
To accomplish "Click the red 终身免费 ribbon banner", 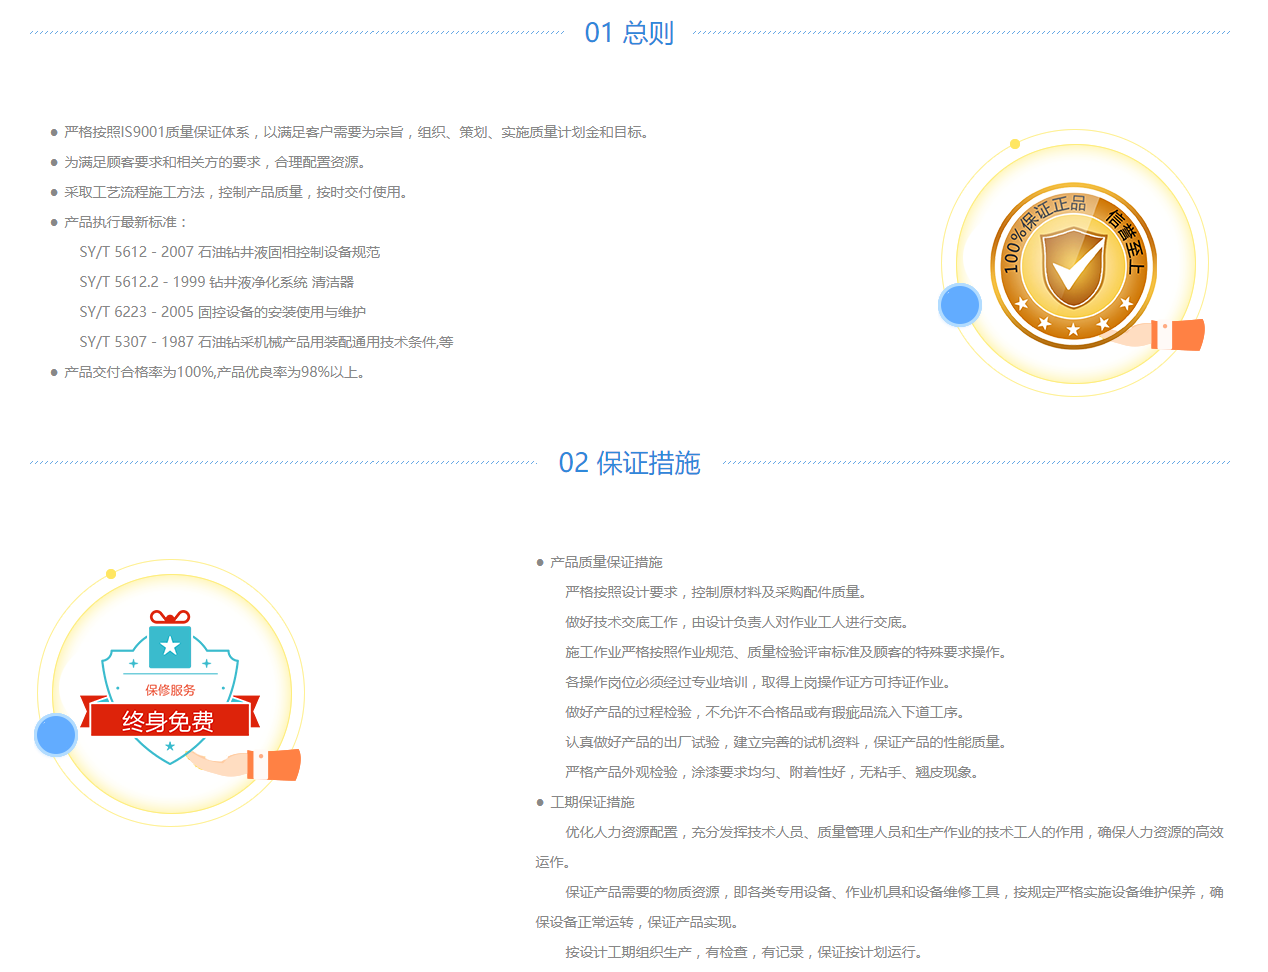I will [x=169, y=720].
